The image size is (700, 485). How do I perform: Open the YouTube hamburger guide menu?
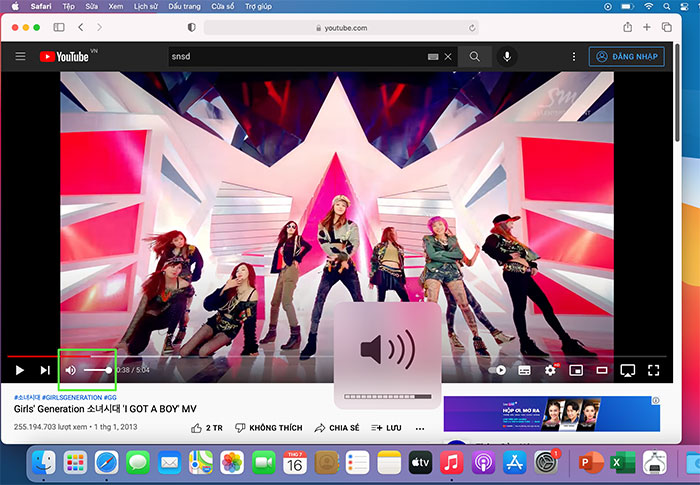click(21, 56)
